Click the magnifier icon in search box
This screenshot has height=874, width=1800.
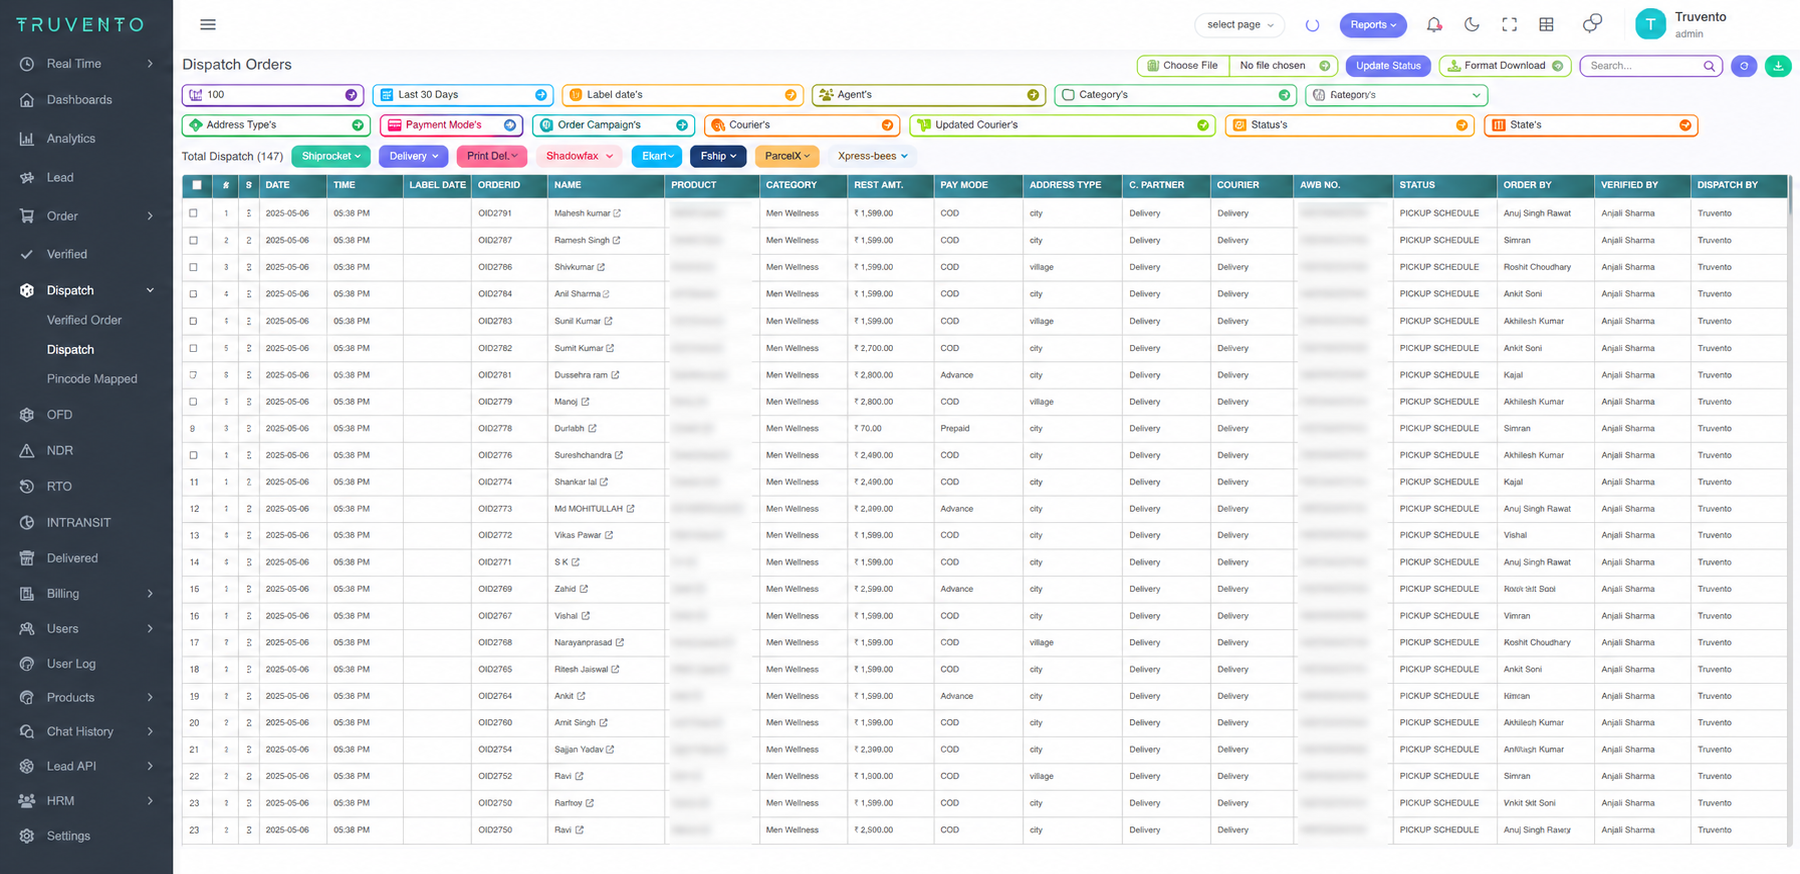tap(1709, 66)
